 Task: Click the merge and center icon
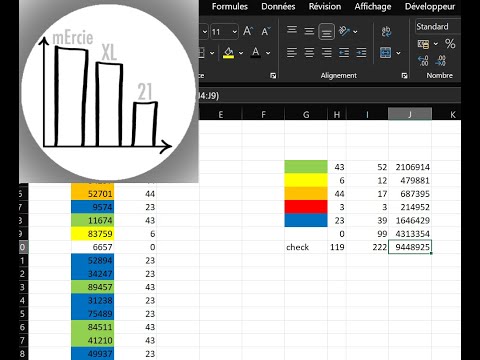click(386, 53)
